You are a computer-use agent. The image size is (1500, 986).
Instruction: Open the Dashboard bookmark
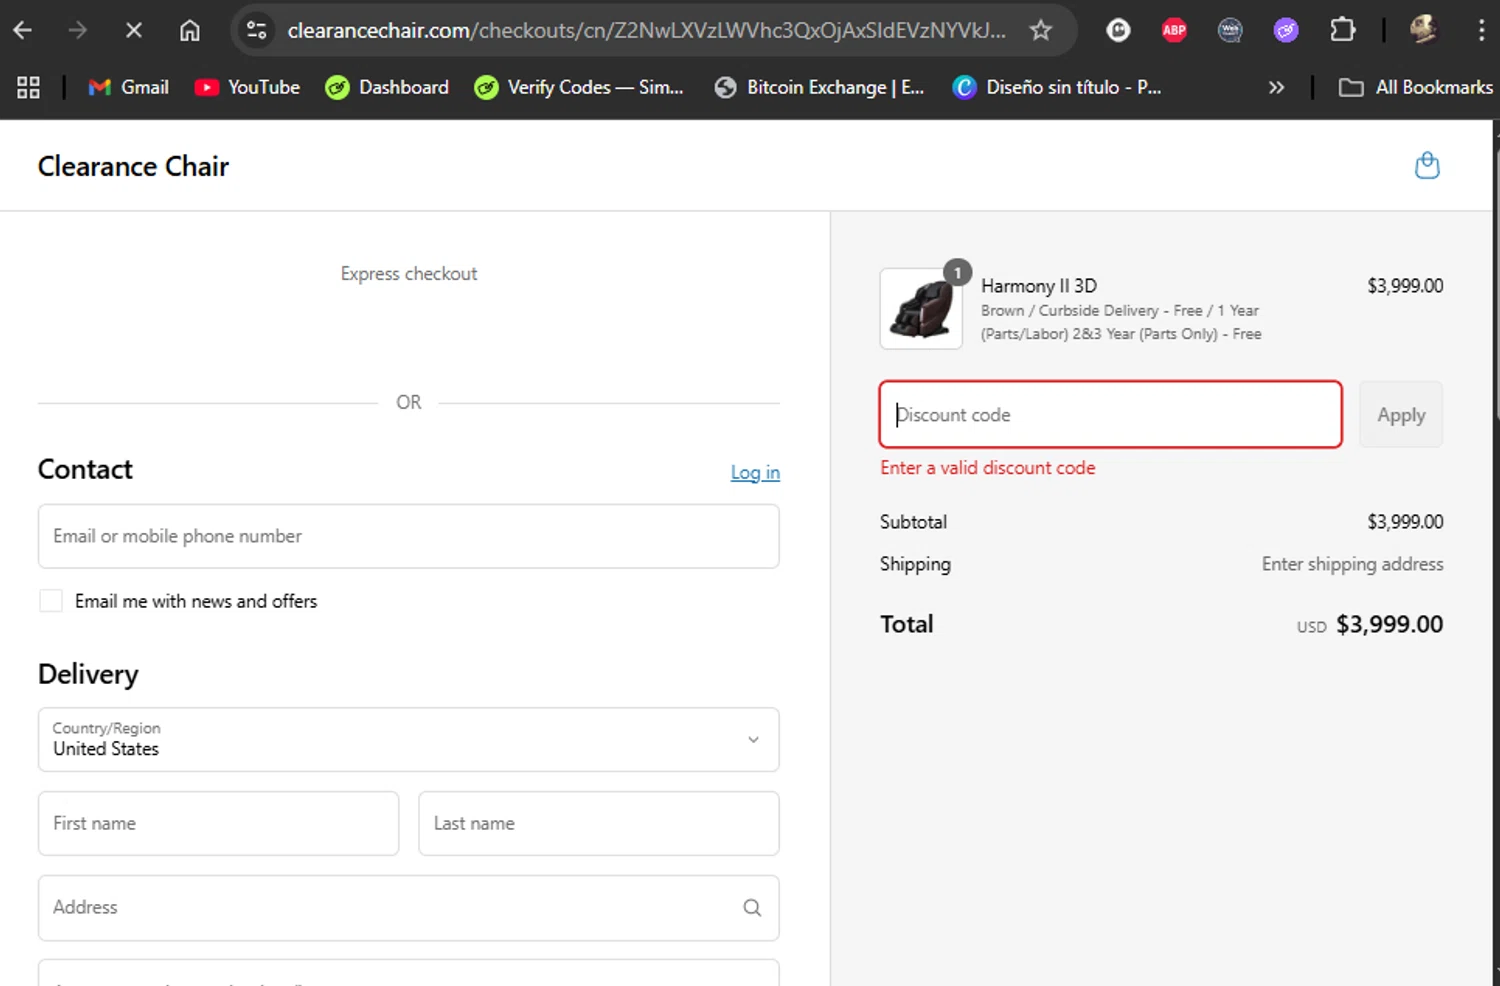[387, 88]
